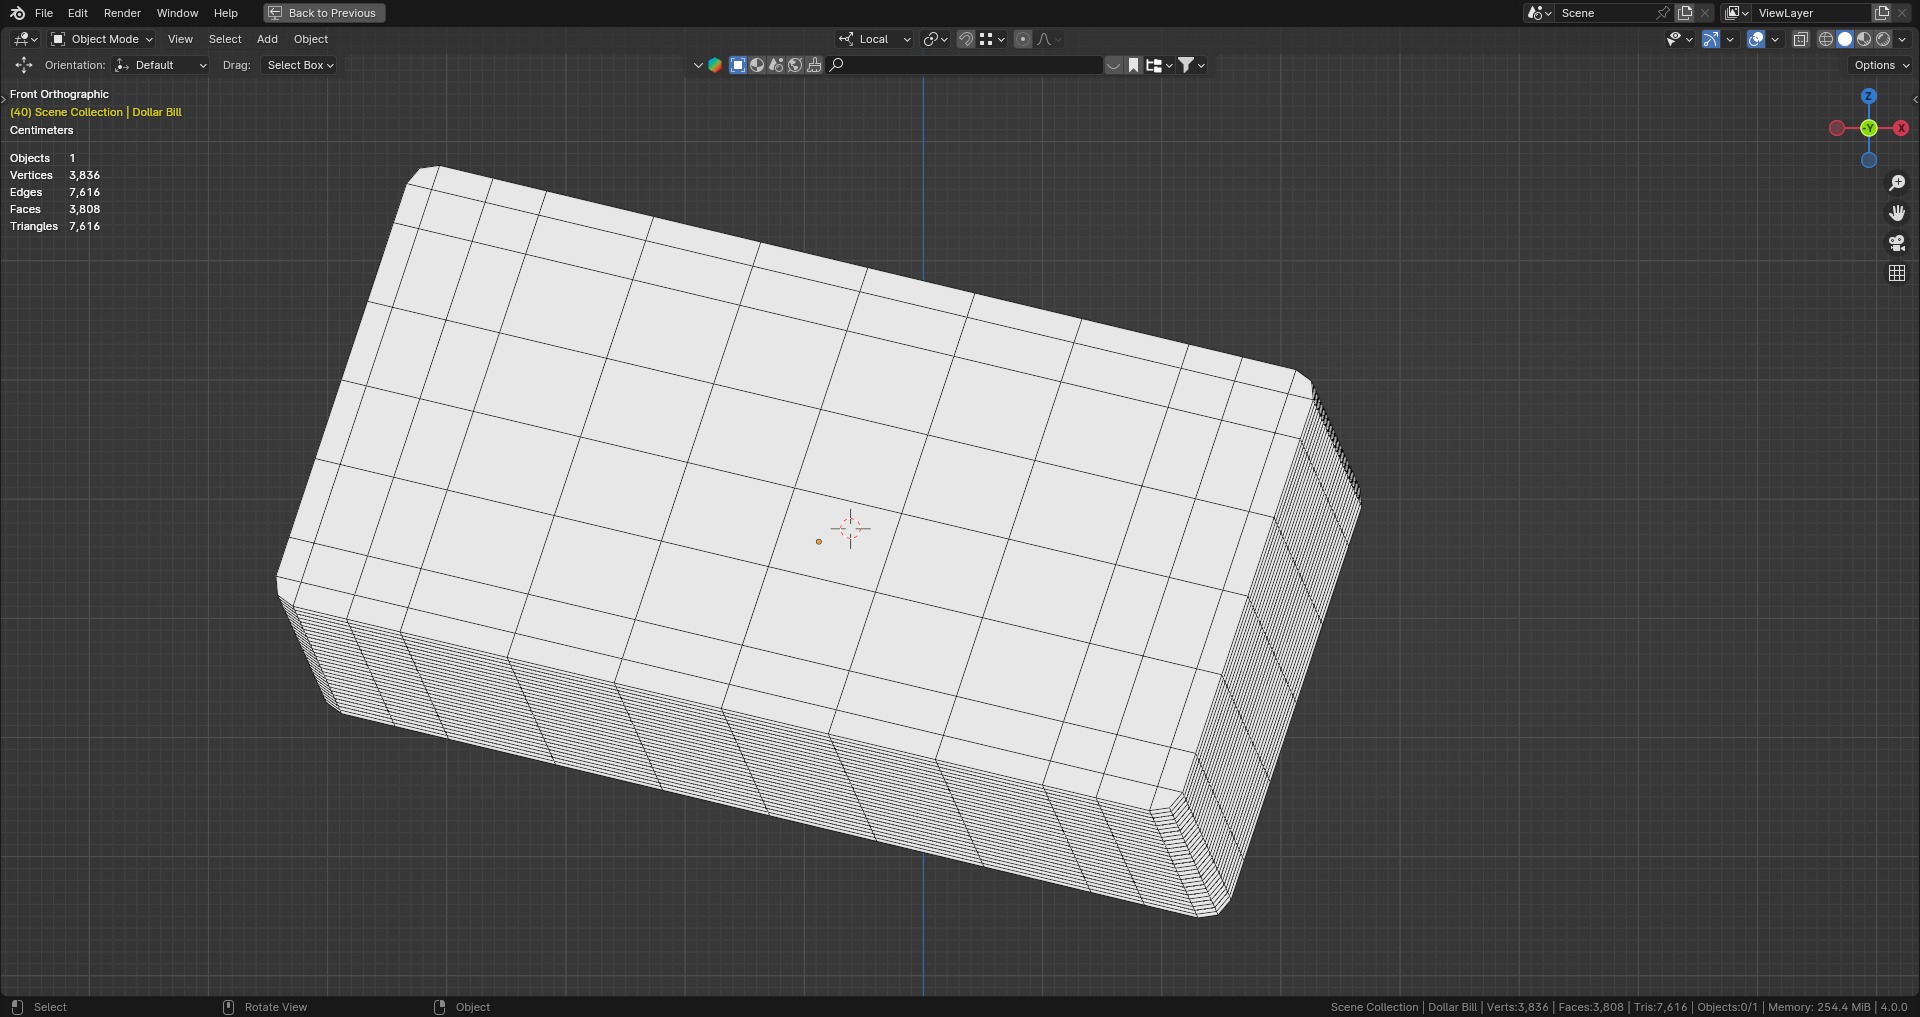Click the pin scene icon
The width and height of the screenshot is (1920, 1017).
(x=1663, y=13)
